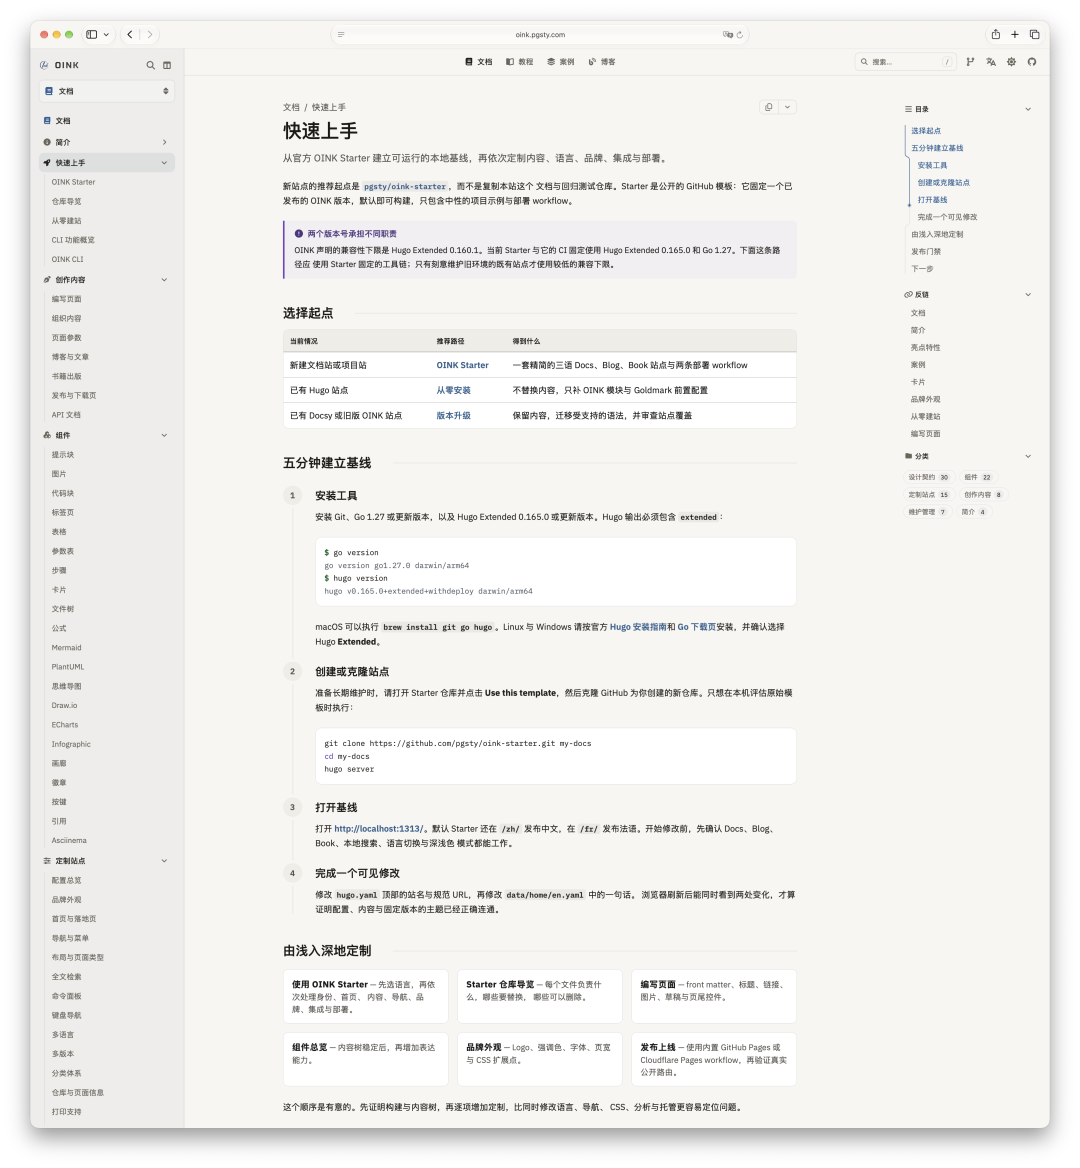The image size is (1080, 1168).
Task: Open the 从零安装 link in table
Action: tap(454, 390)
